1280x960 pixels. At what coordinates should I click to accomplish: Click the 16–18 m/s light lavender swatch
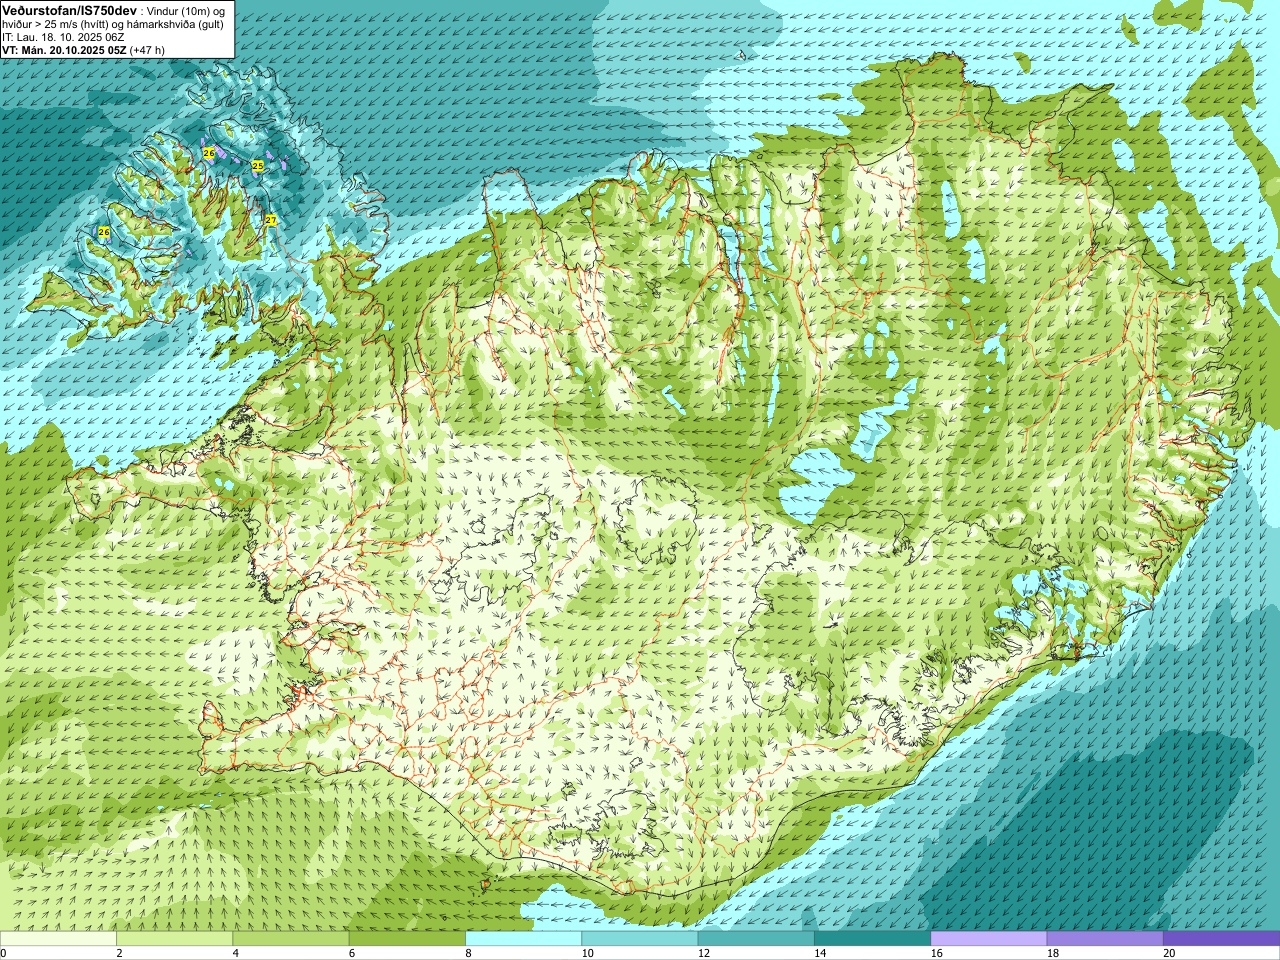pos(989,938)
